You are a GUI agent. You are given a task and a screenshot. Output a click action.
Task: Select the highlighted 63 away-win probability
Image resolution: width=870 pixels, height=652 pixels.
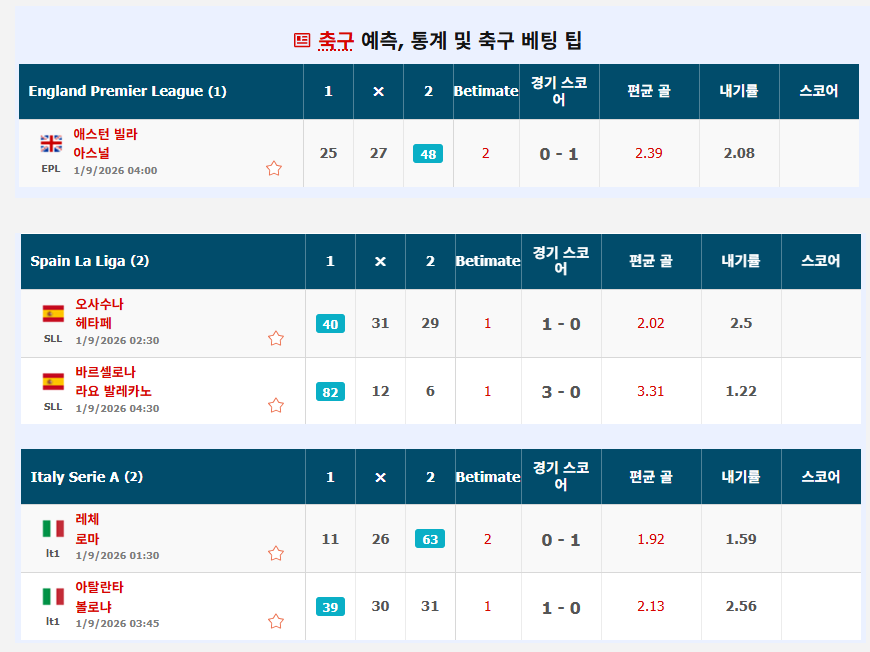click(x=430, y=539)
